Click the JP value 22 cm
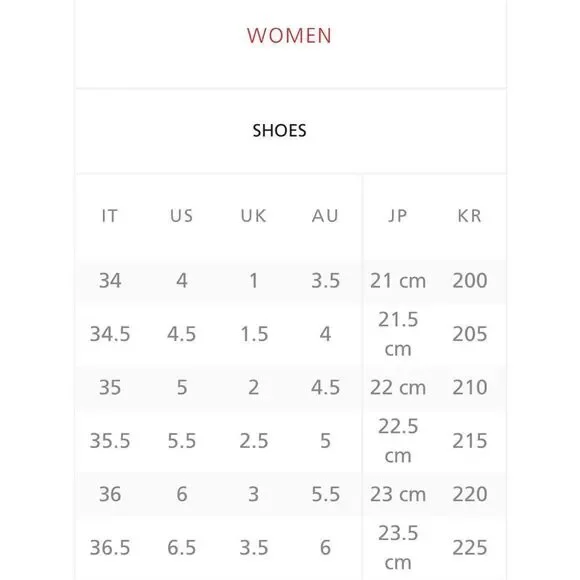This screenshot has width=580, height=580. coord(398,388)
